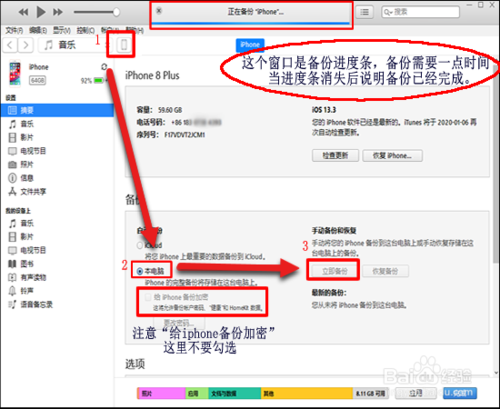Viewport: 500px width, 409px height.
Task: Click the 恢复备份 button
Action: [x=385, y=271]
